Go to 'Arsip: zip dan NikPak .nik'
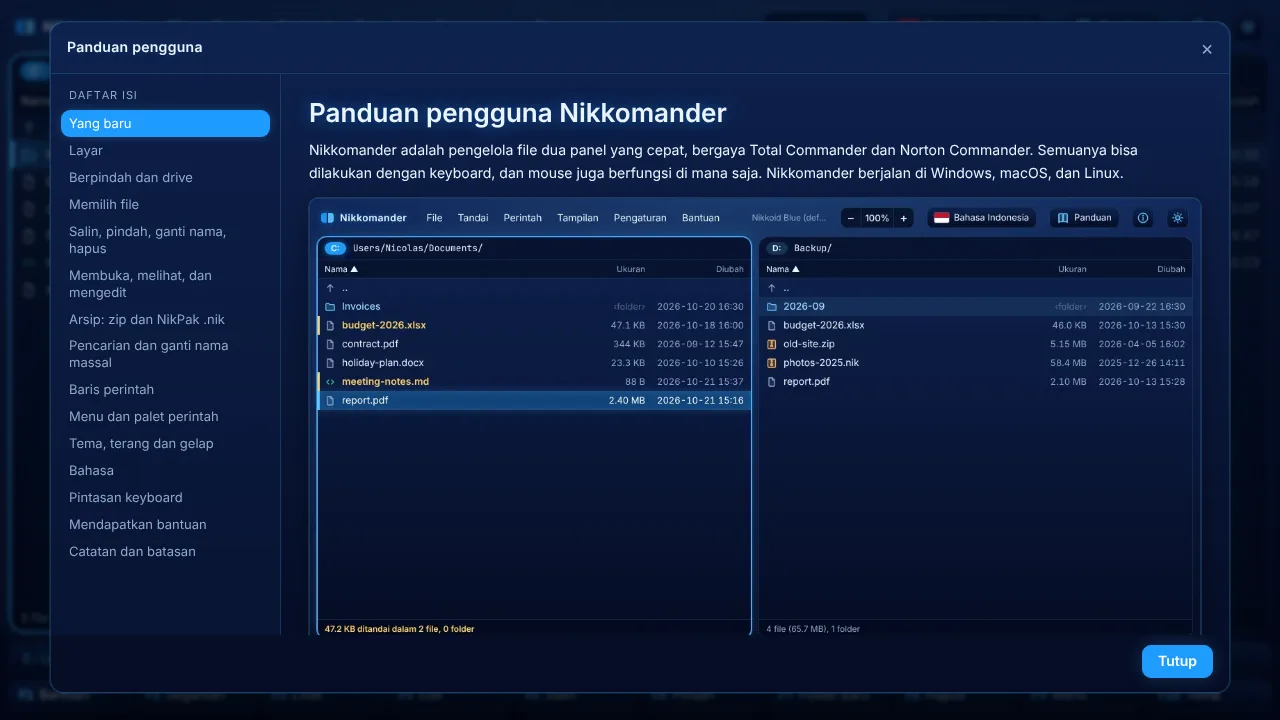The width and height of the screenshot is (1280, 720). tap(165, 319)
